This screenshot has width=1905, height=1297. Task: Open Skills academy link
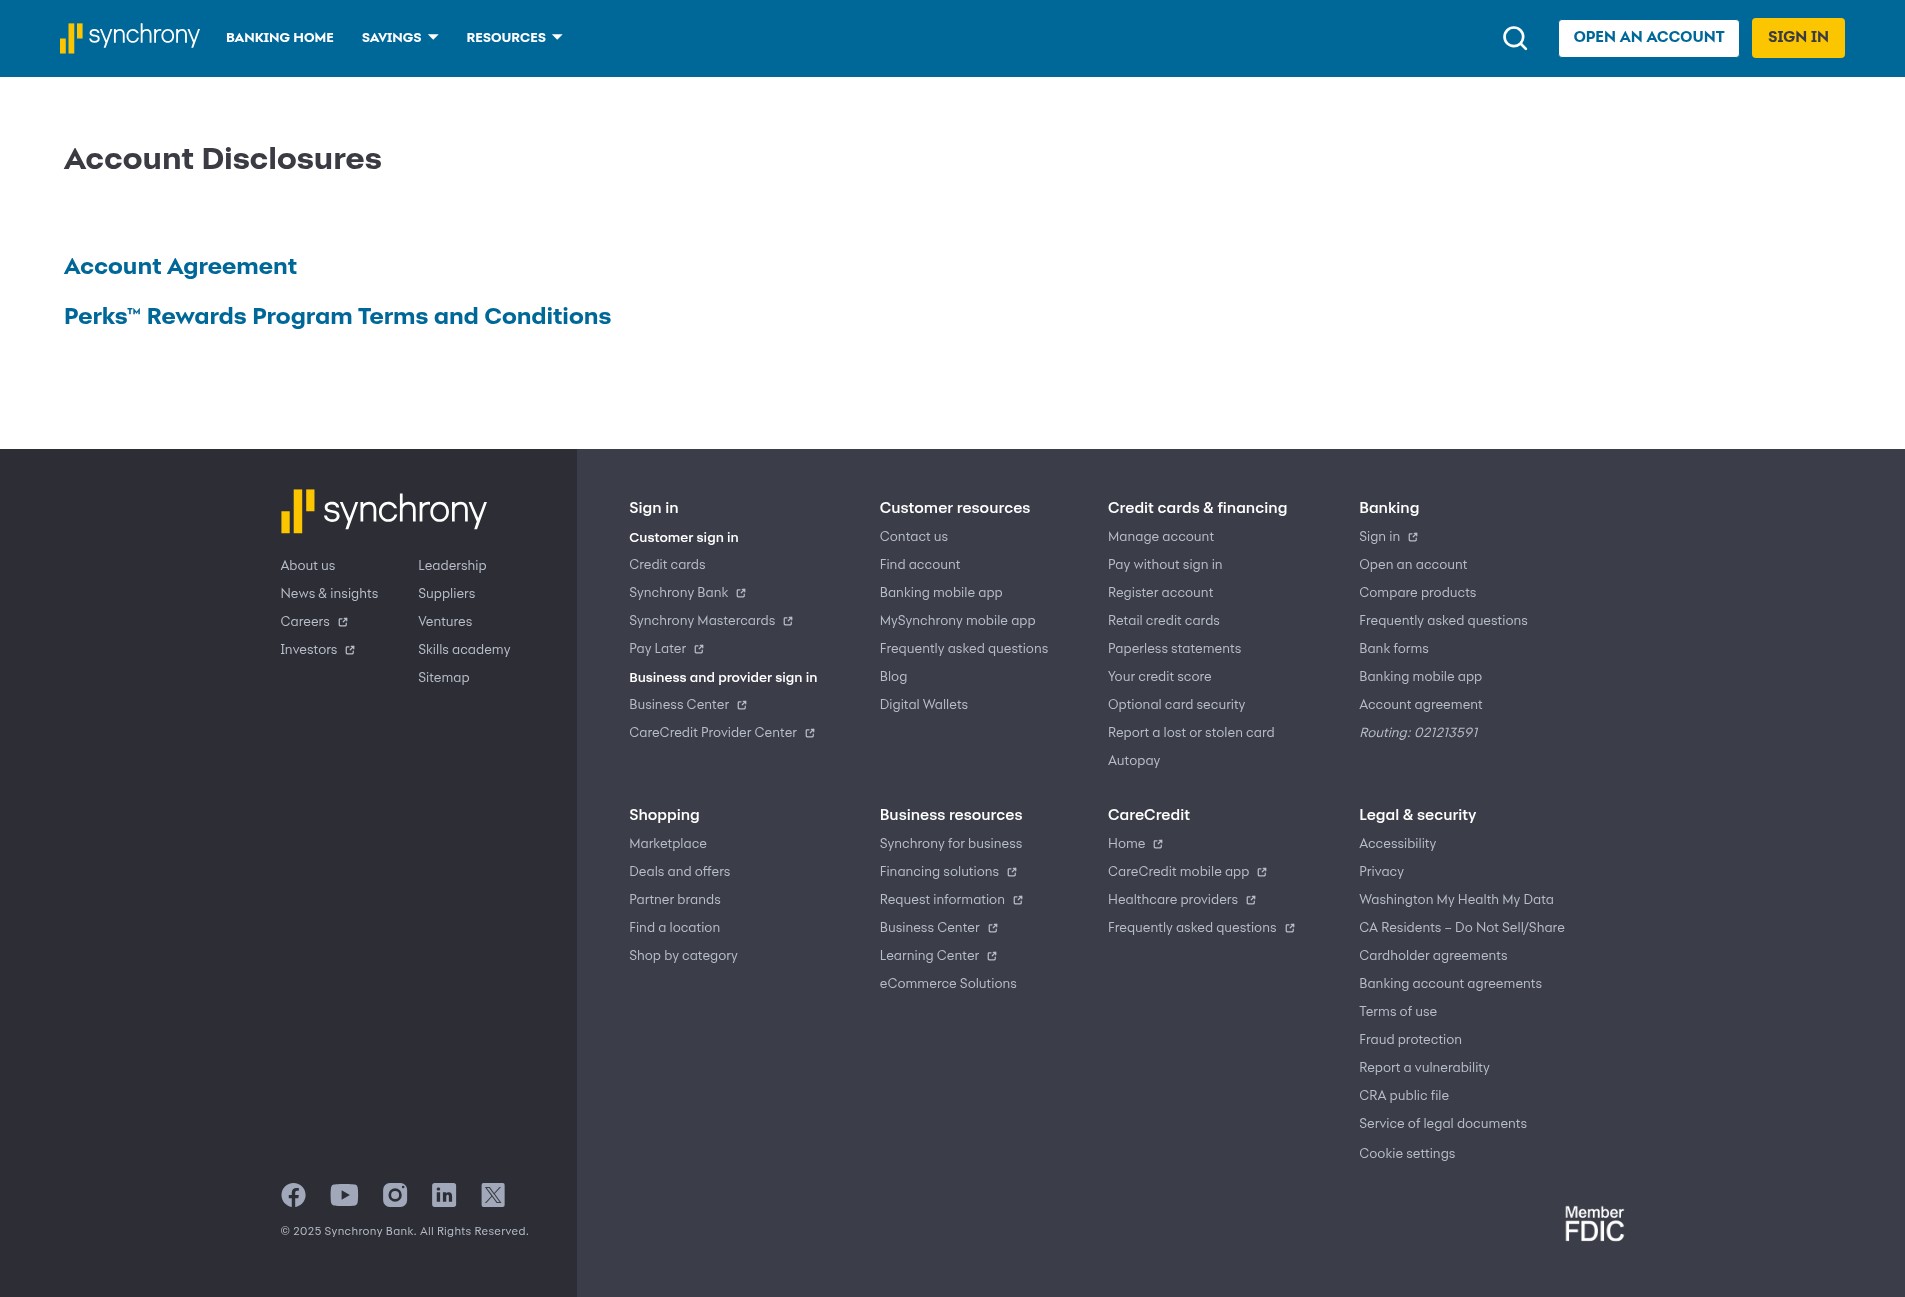(x=464, y=650)
